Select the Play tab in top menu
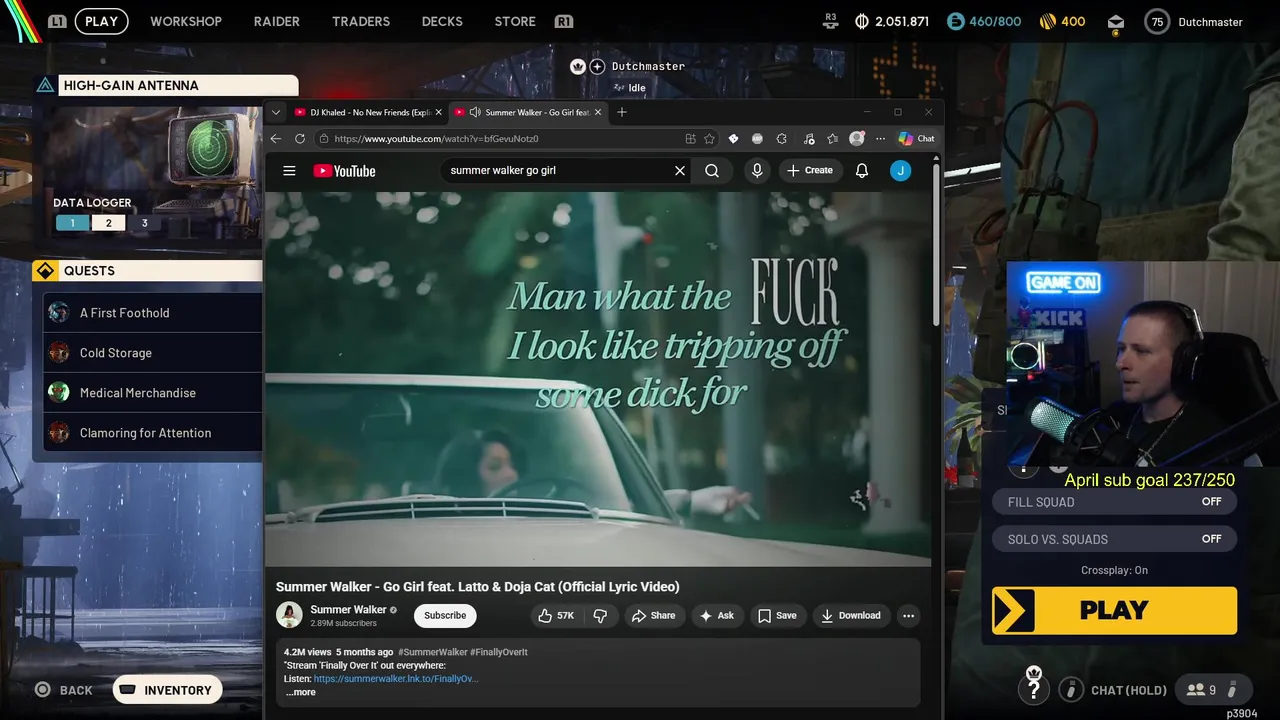 coord(101,21)
